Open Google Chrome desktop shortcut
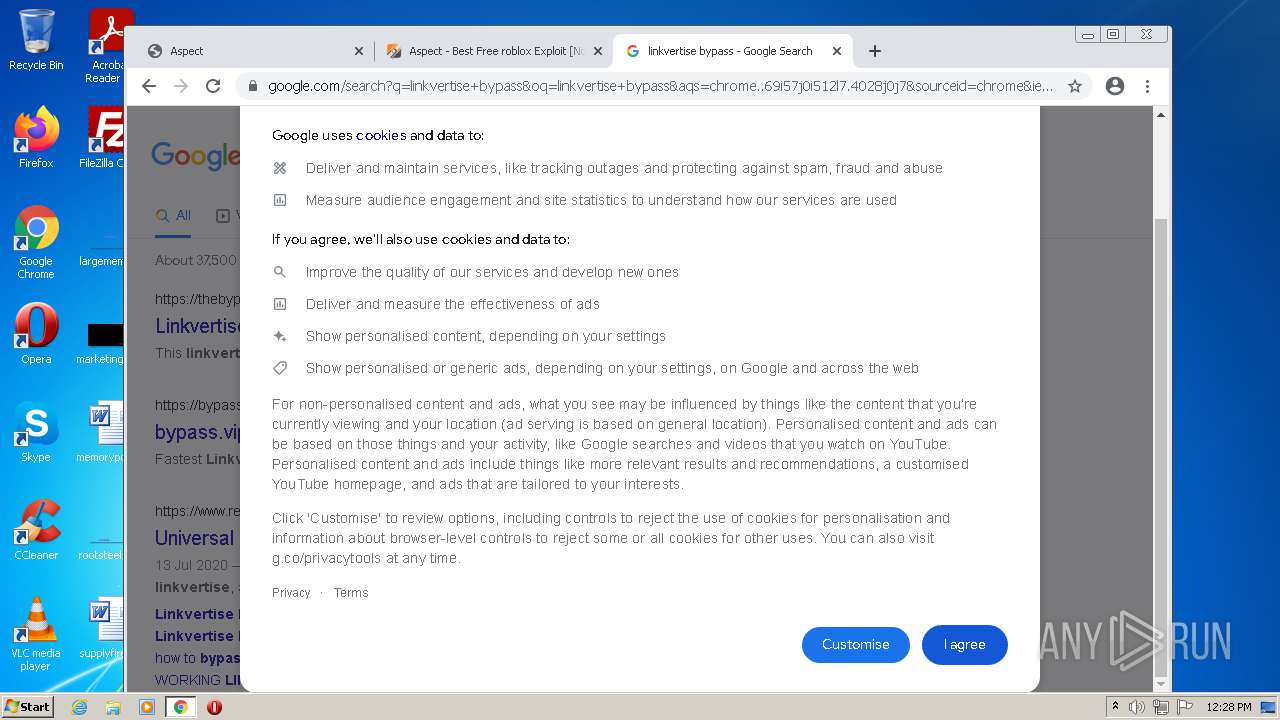The height and width of the screenshot is (720, 1280). coord(36,242)
